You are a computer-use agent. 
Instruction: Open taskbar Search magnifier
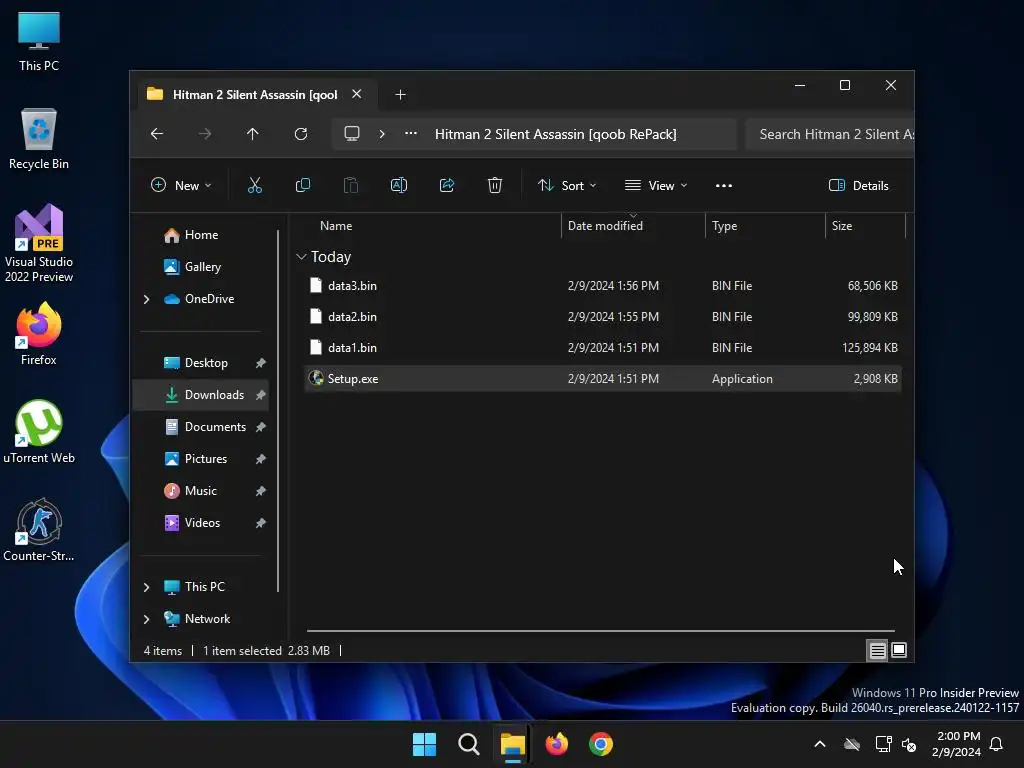click(468, 744)
